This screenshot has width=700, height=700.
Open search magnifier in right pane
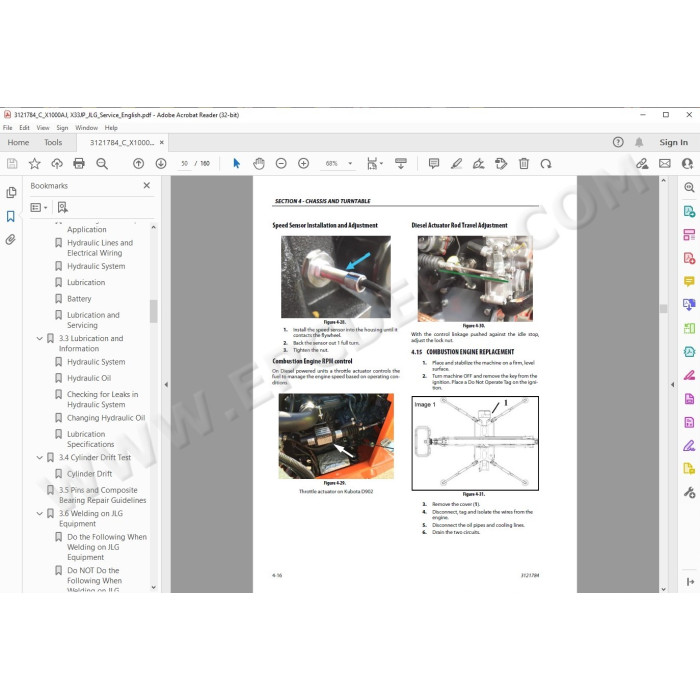point(689,188)
